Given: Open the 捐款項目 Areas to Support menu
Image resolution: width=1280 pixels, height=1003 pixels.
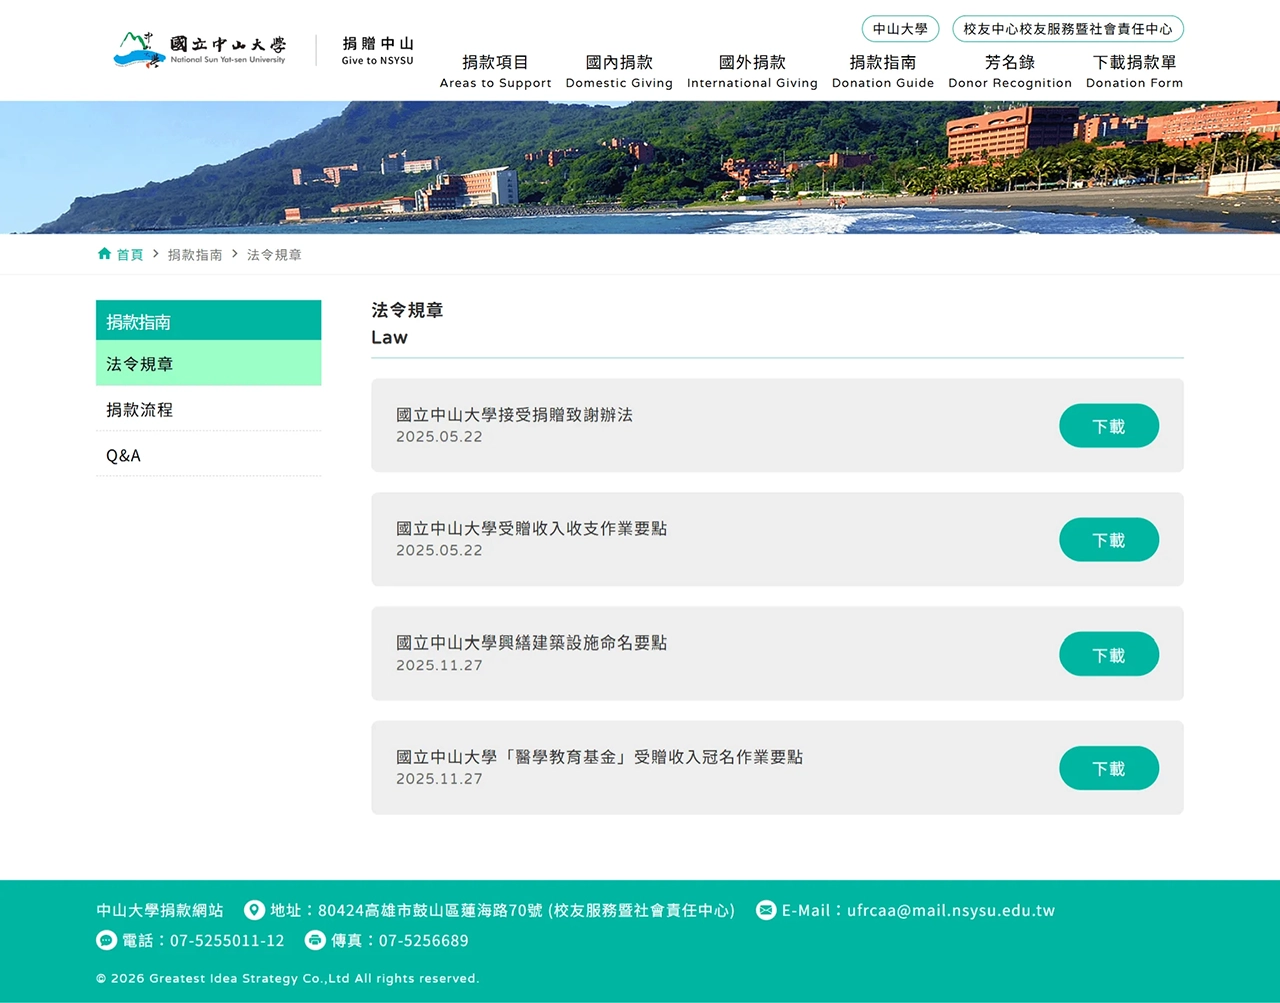Looking at the screenshot, I should pyautogui.click(x=495, y=71).
